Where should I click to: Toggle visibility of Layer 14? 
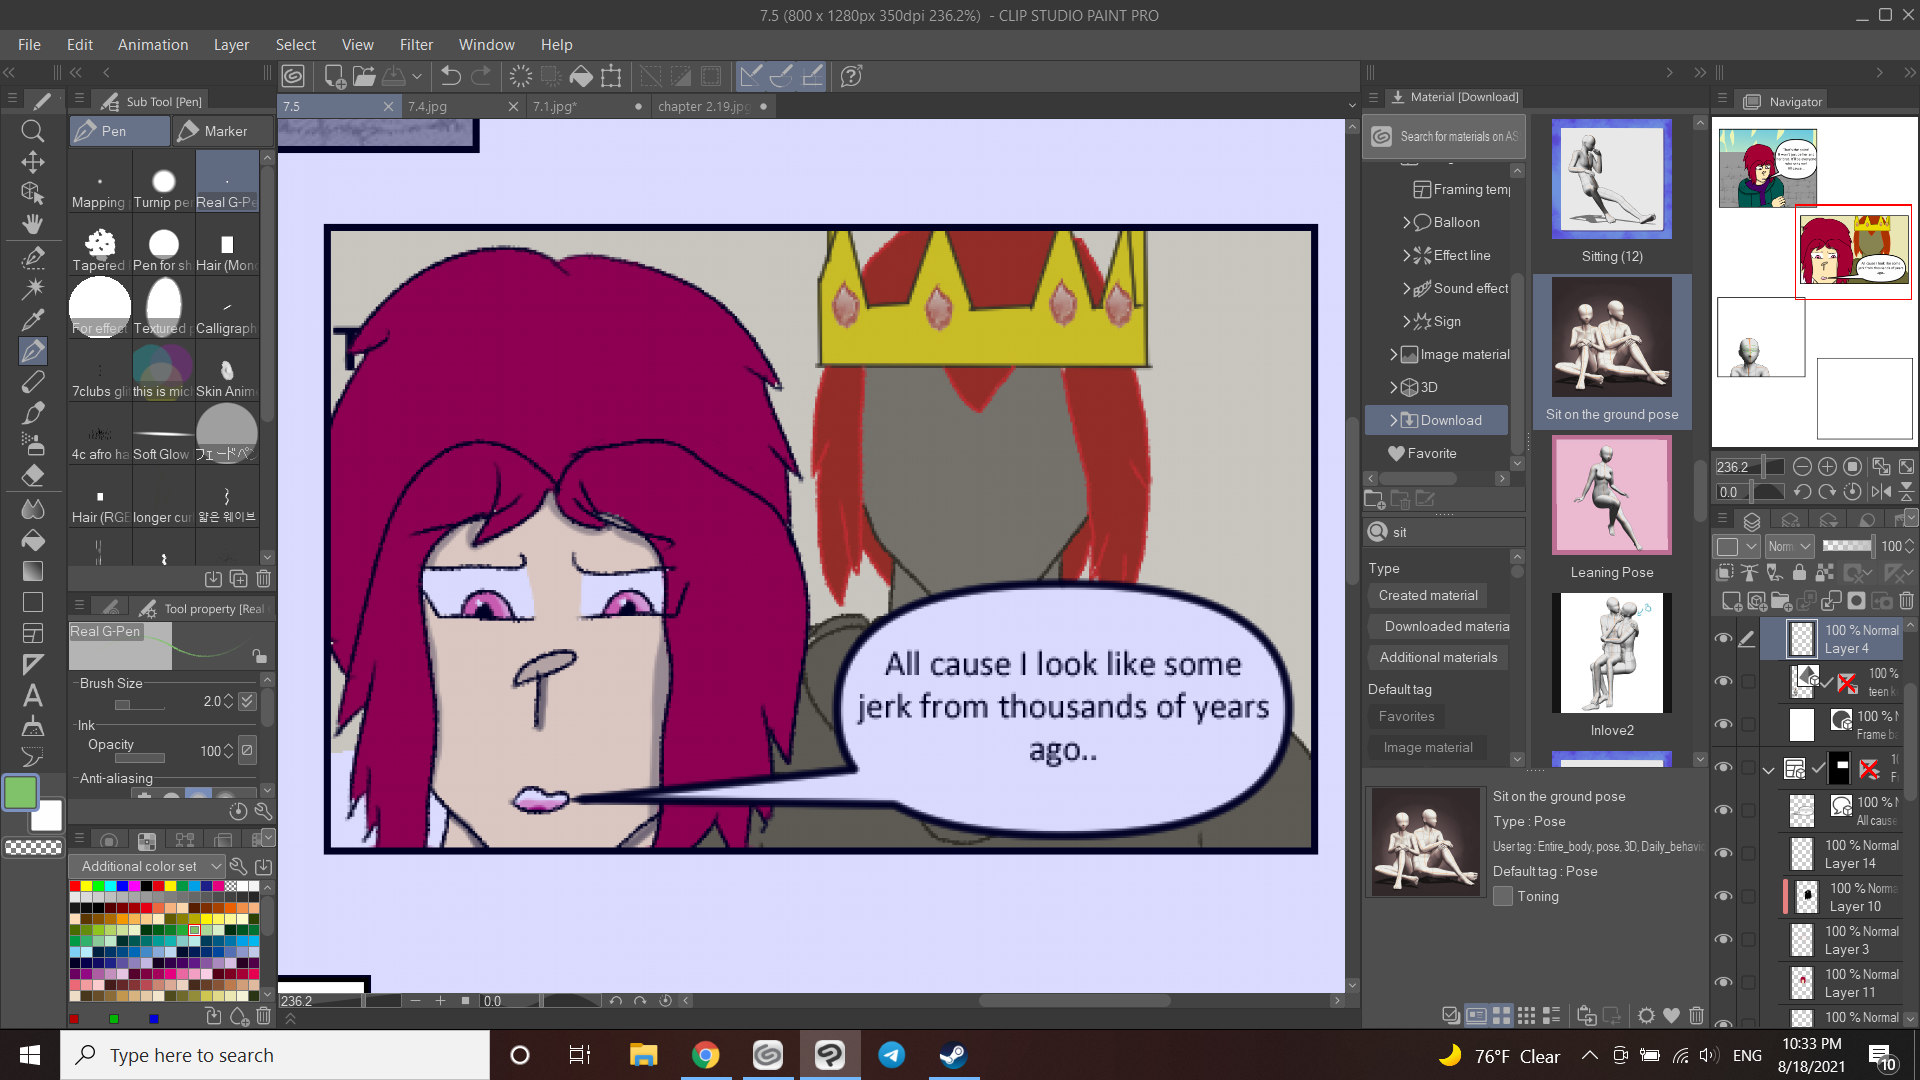click(1723, 854)
